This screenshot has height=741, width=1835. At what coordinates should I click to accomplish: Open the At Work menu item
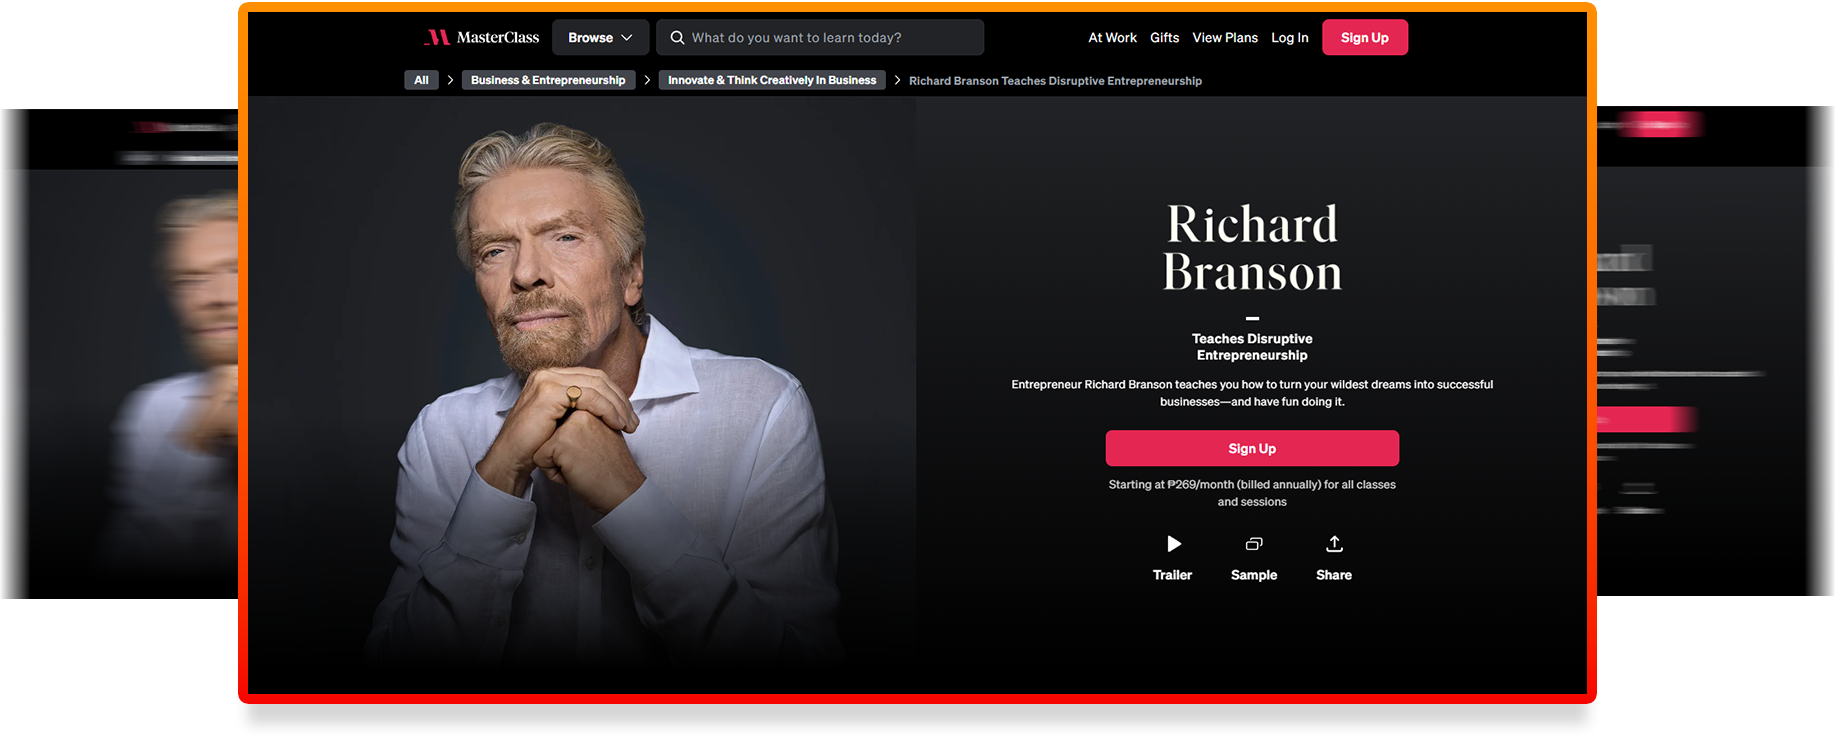tap(1112, 38)
